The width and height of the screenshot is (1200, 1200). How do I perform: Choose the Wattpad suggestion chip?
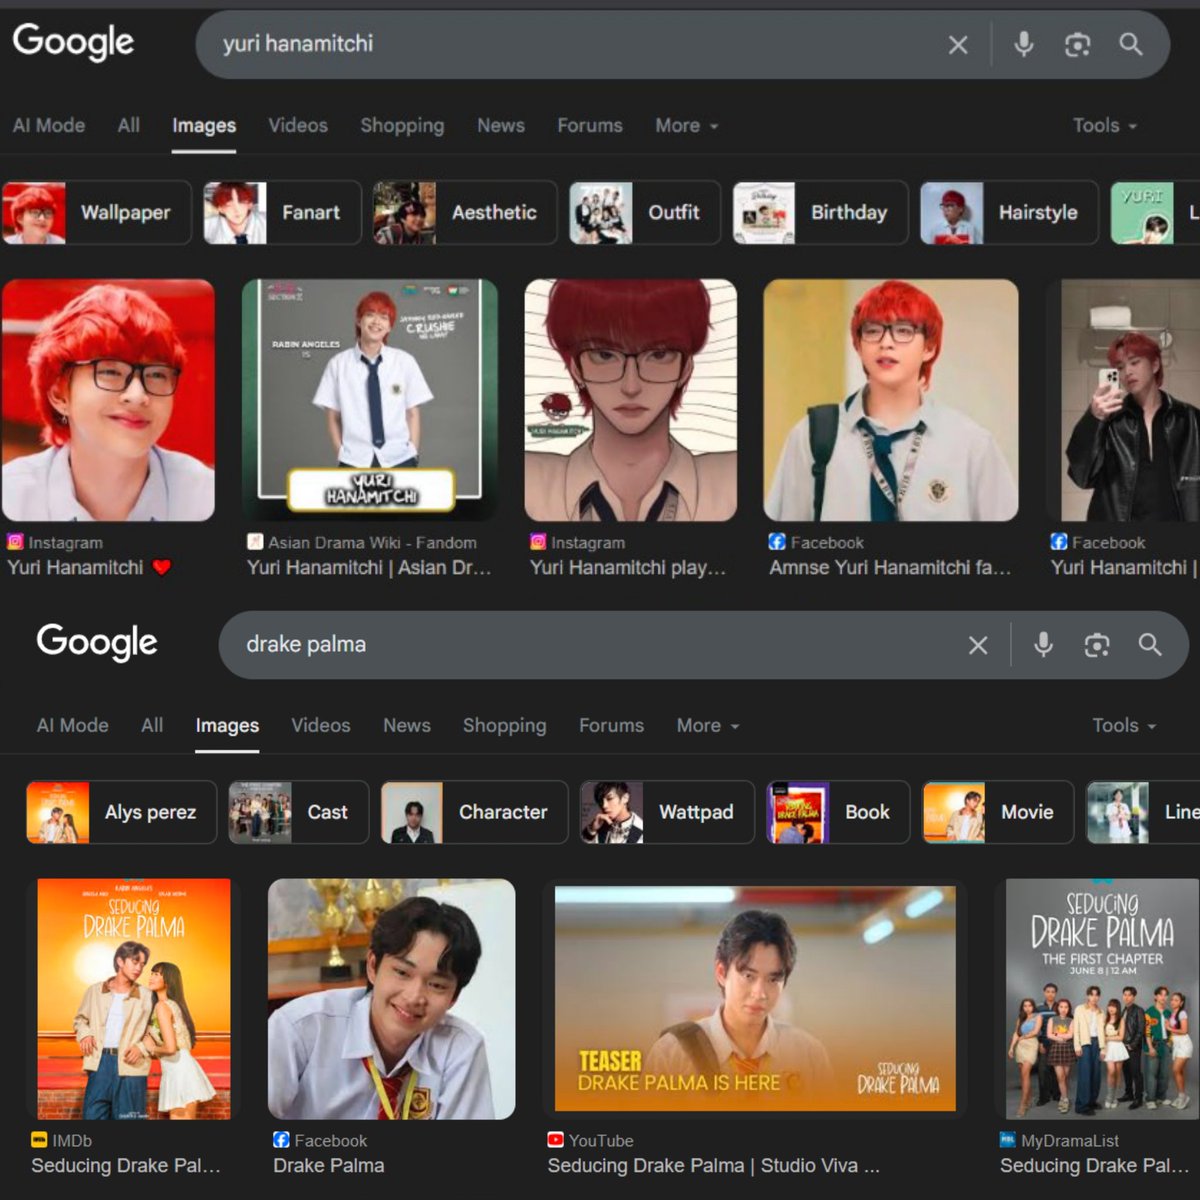click(x=667, y=812)
